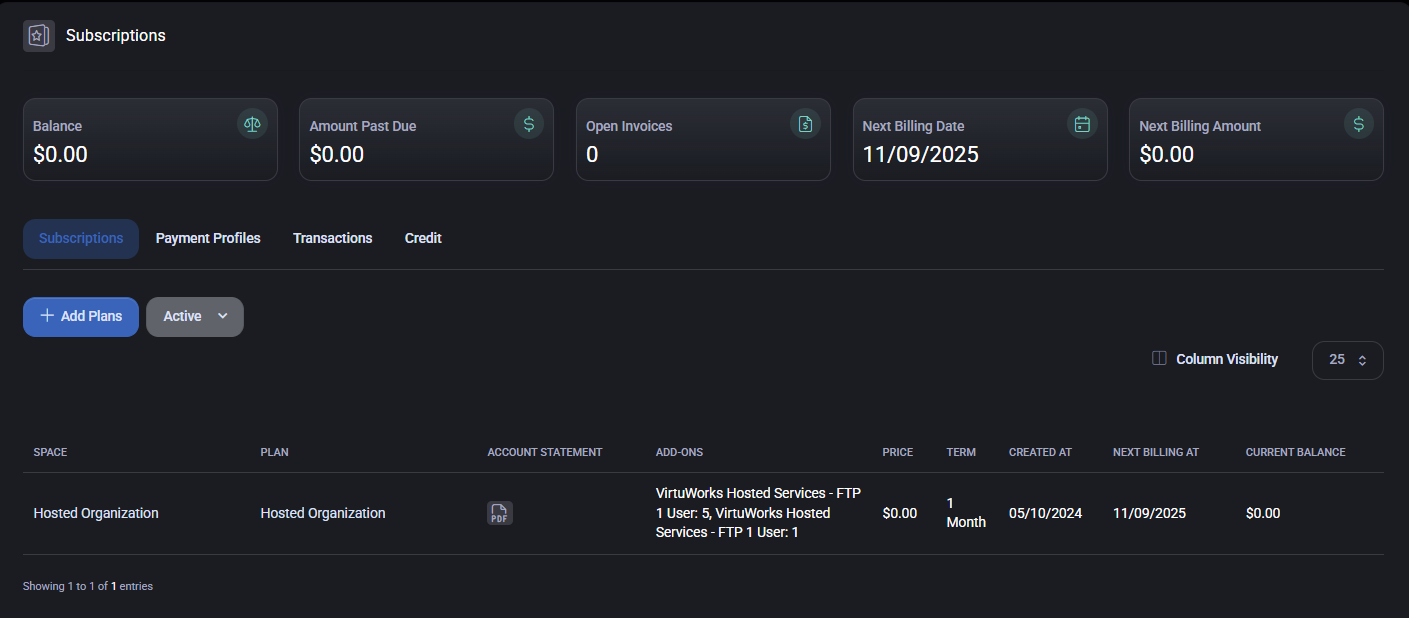Click the Hosted Organization space cell
Screen dimensions: 1409x618
click(96, 513)
